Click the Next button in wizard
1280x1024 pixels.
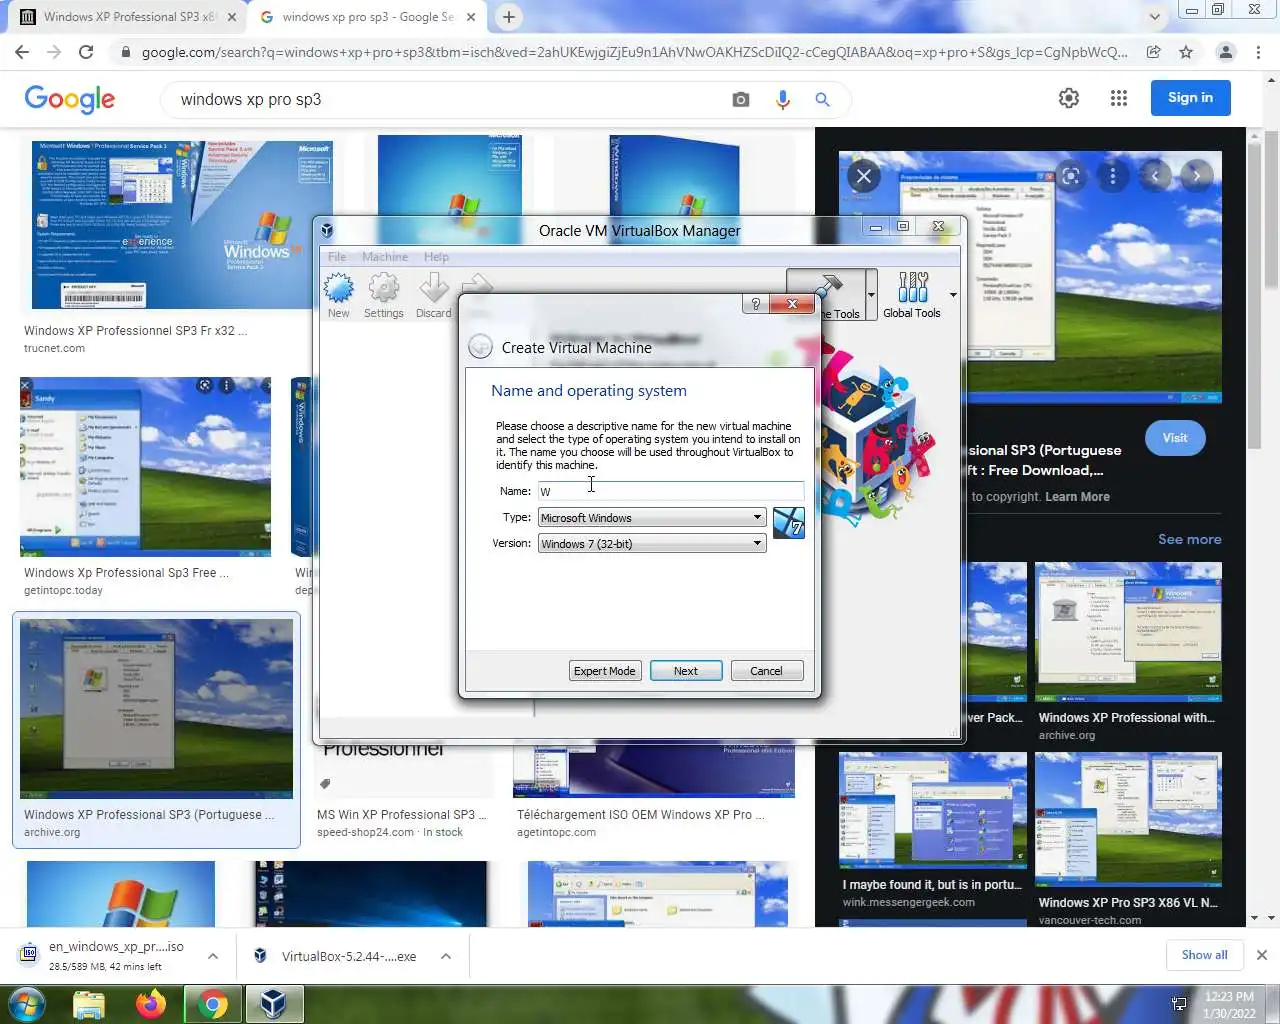pyautogui.click(x=686, y=671)
